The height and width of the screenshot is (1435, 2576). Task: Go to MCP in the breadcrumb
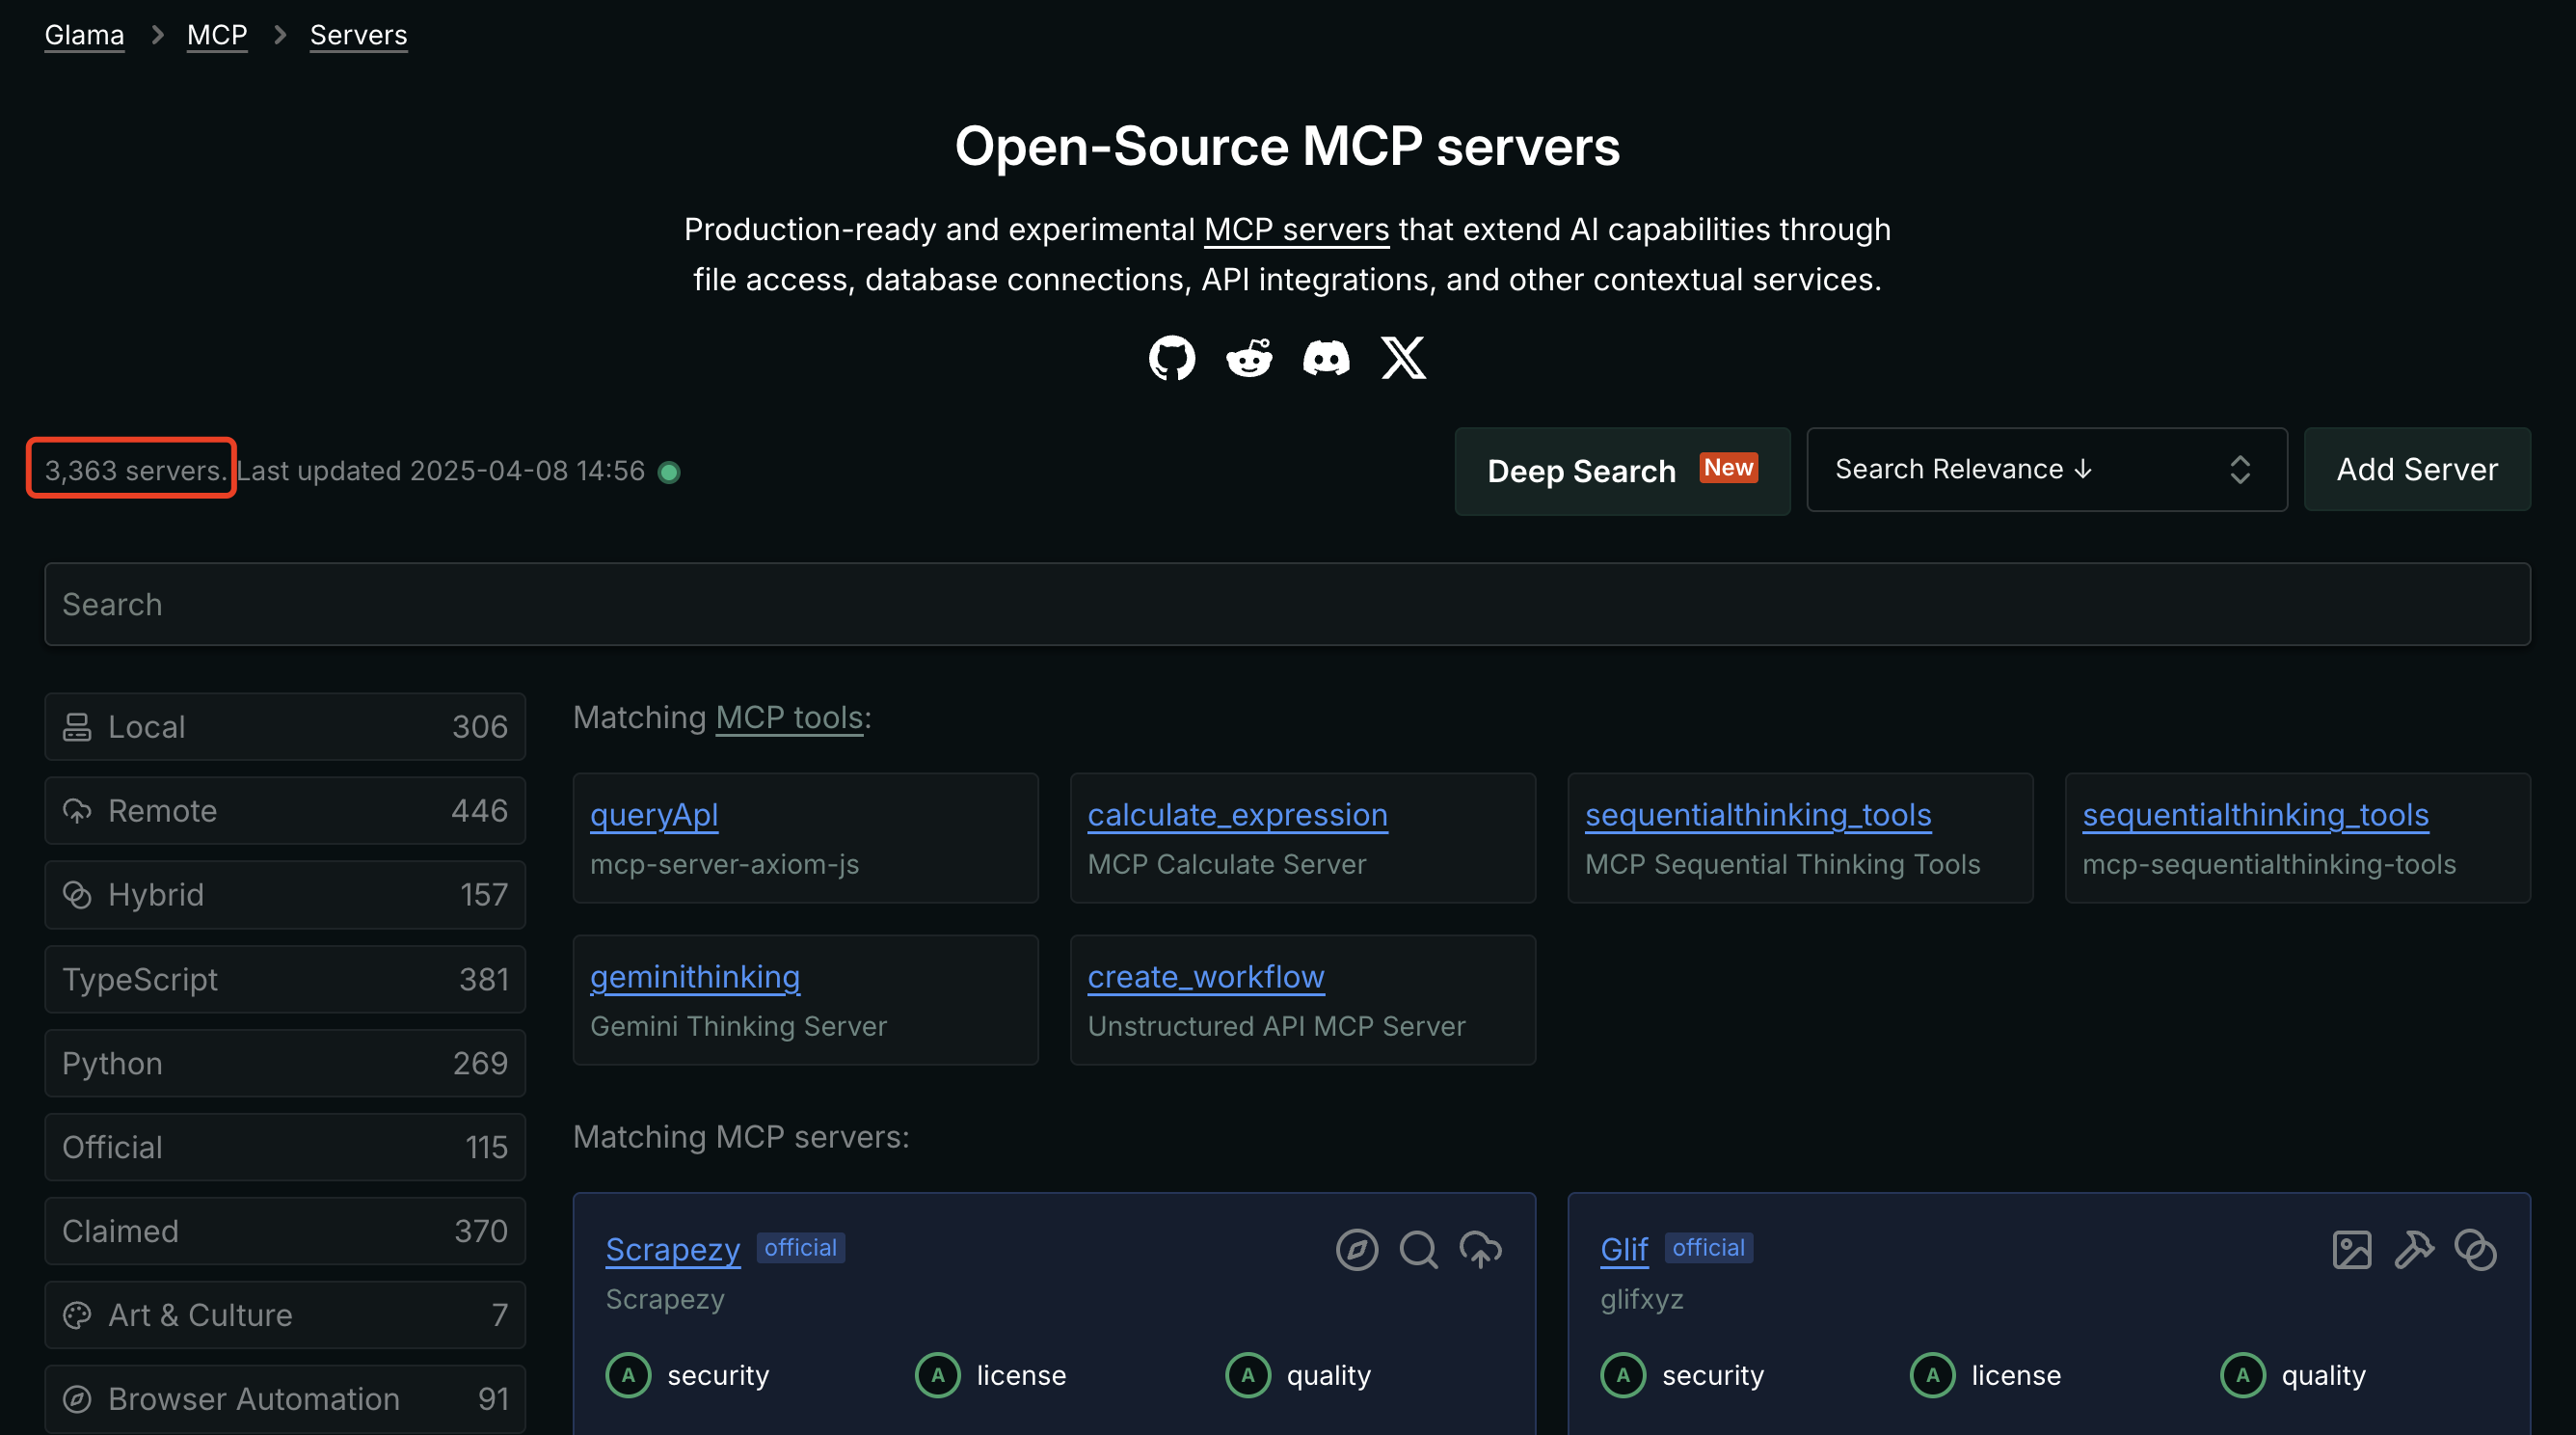(217, 35)
